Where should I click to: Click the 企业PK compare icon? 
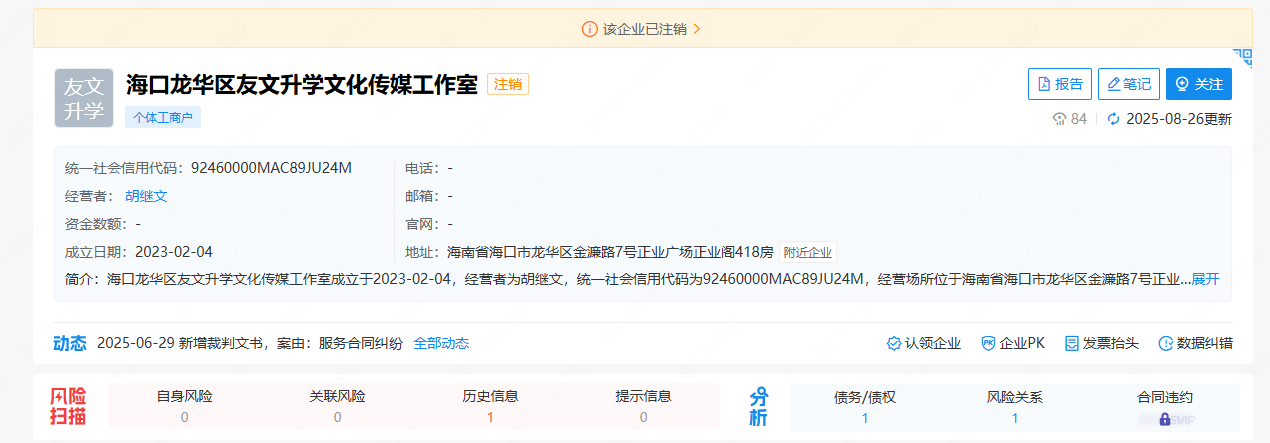(988, 343)
